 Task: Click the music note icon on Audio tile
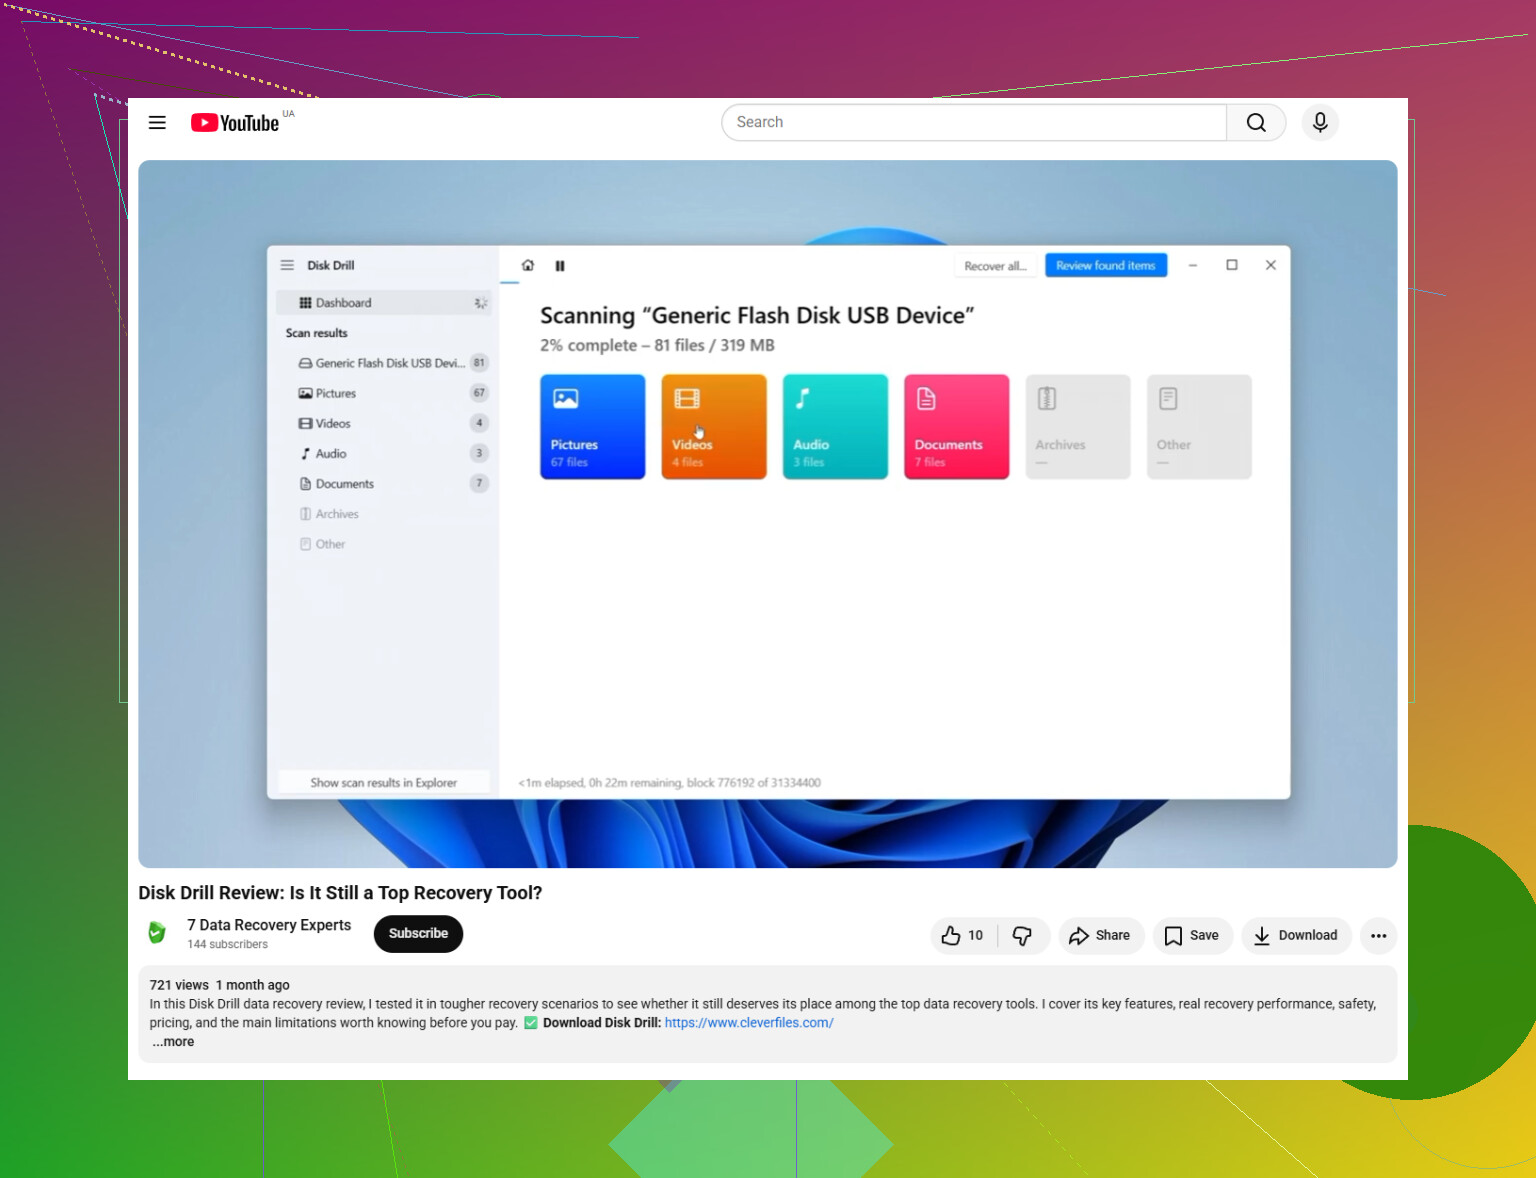(x=802, y=399)
